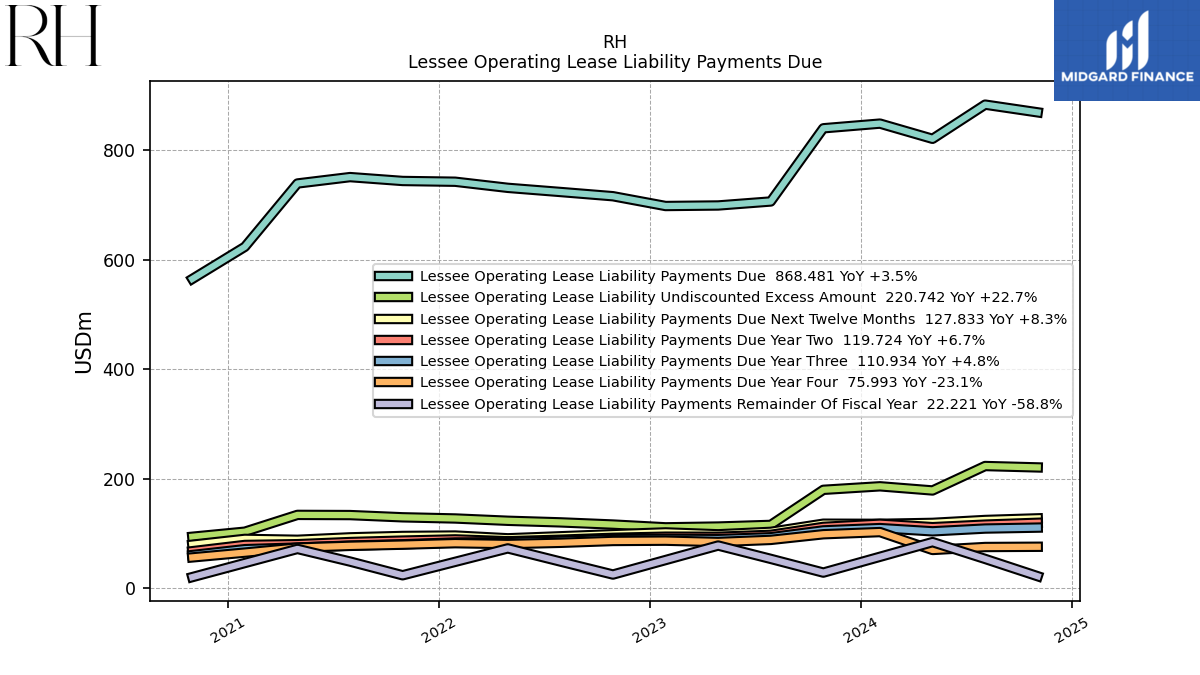1200x675 pixels.
Task: Click the blue Year Three legend swatch
Action: click(393, 362)
